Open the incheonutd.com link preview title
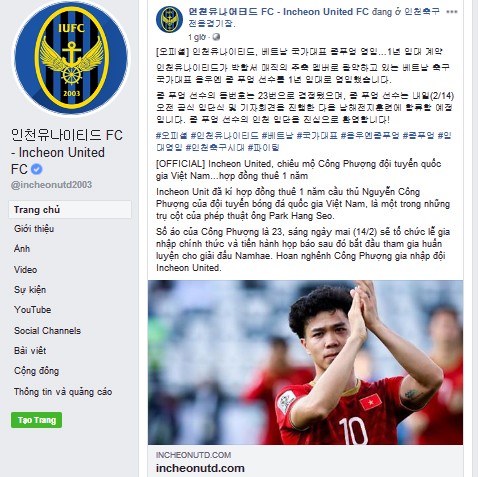478x477 pixels. 200,468
